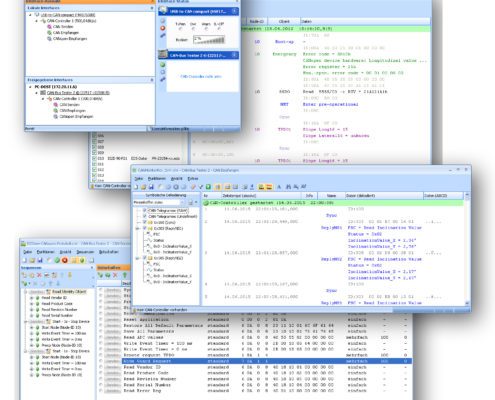Select the radio button beside Read Serial Number message
495x400 pixels.
(101, 385)
